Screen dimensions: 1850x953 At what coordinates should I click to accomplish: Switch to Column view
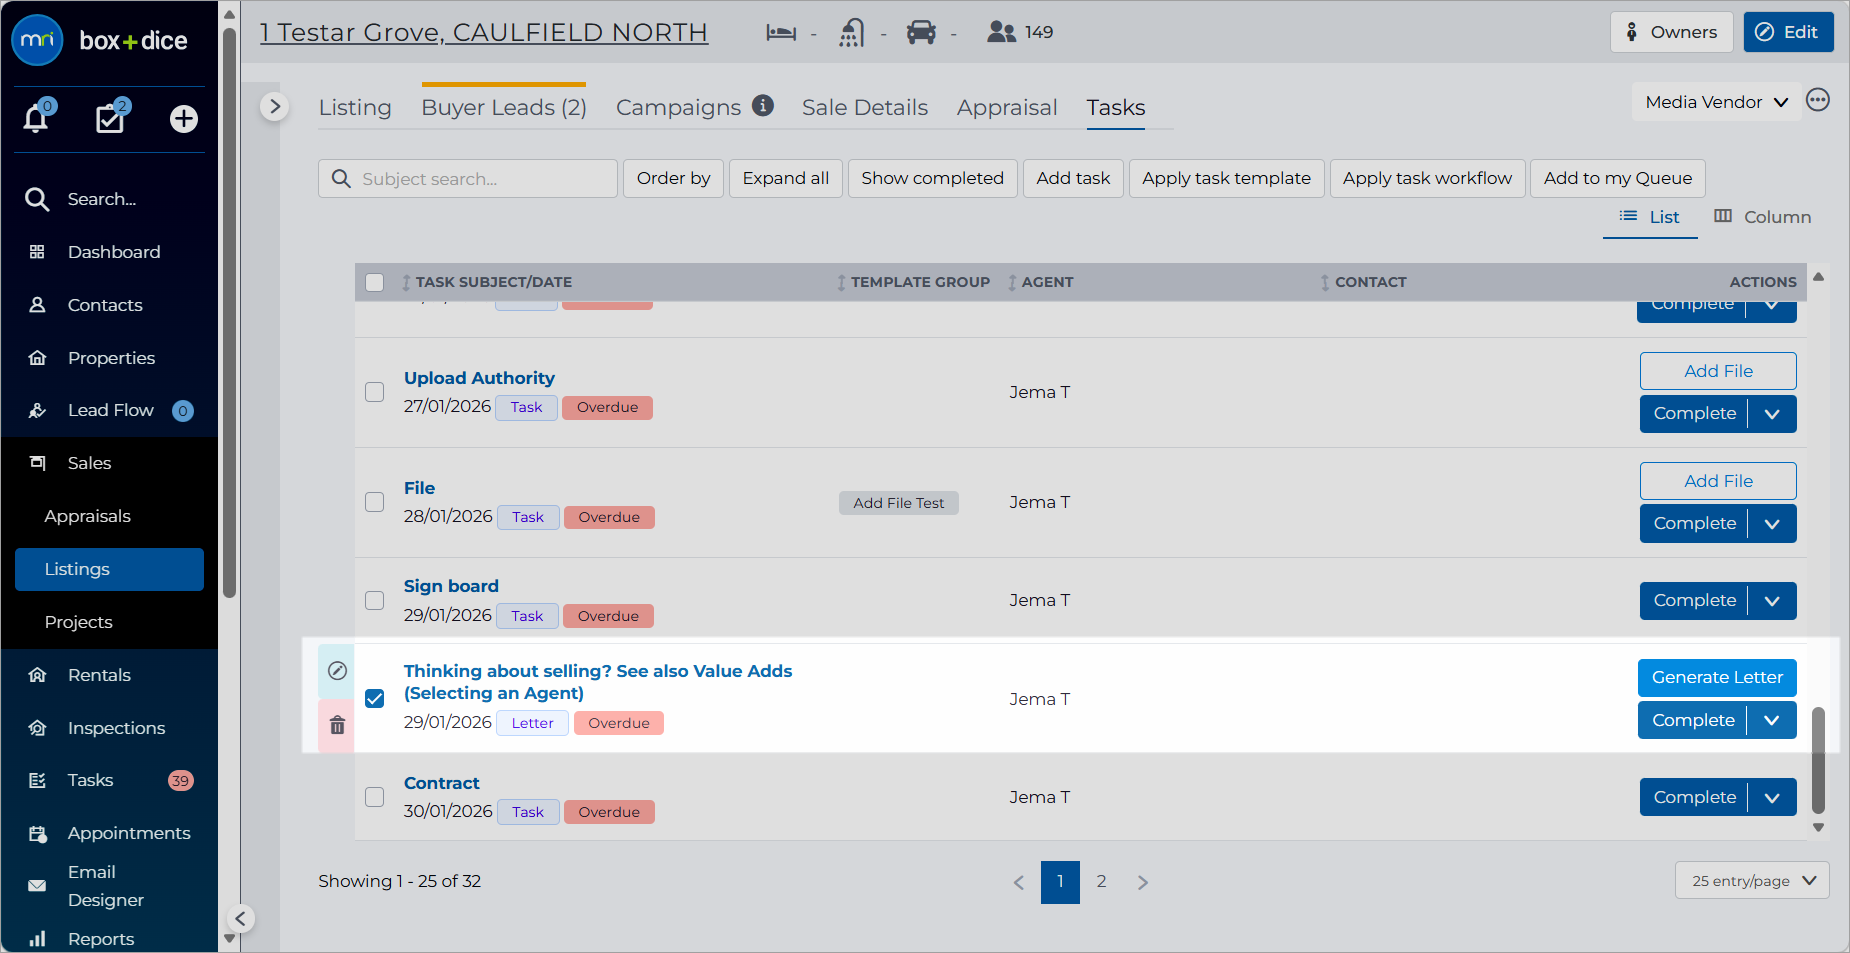click(1762, 217)
